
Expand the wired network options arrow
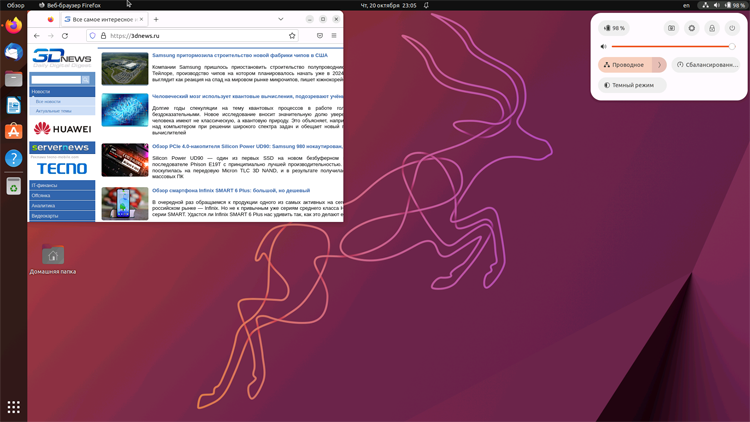point(658,65)
